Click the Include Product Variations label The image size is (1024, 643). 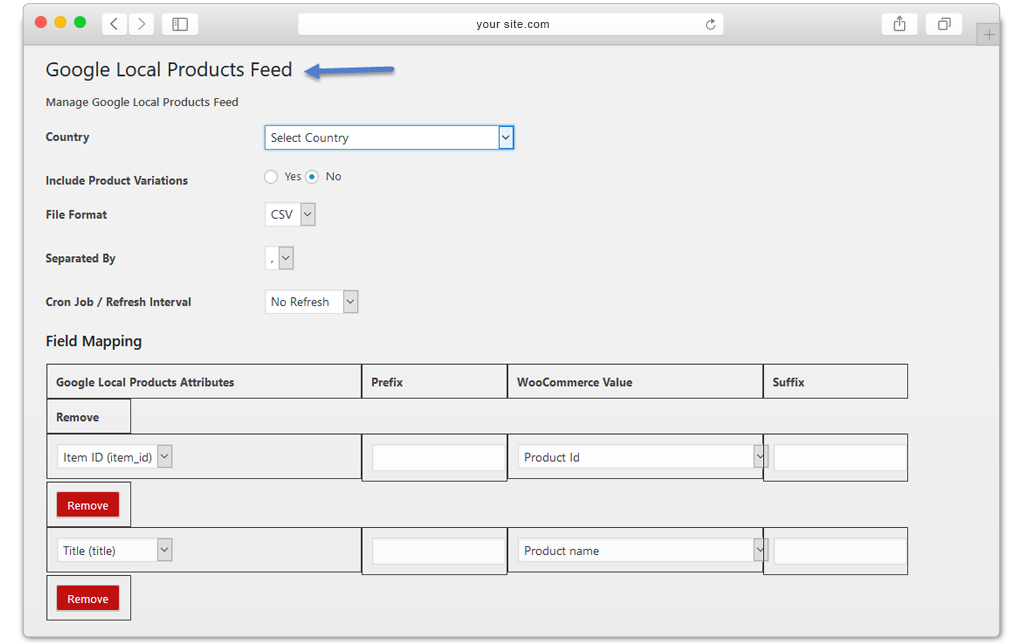point(117,180)
